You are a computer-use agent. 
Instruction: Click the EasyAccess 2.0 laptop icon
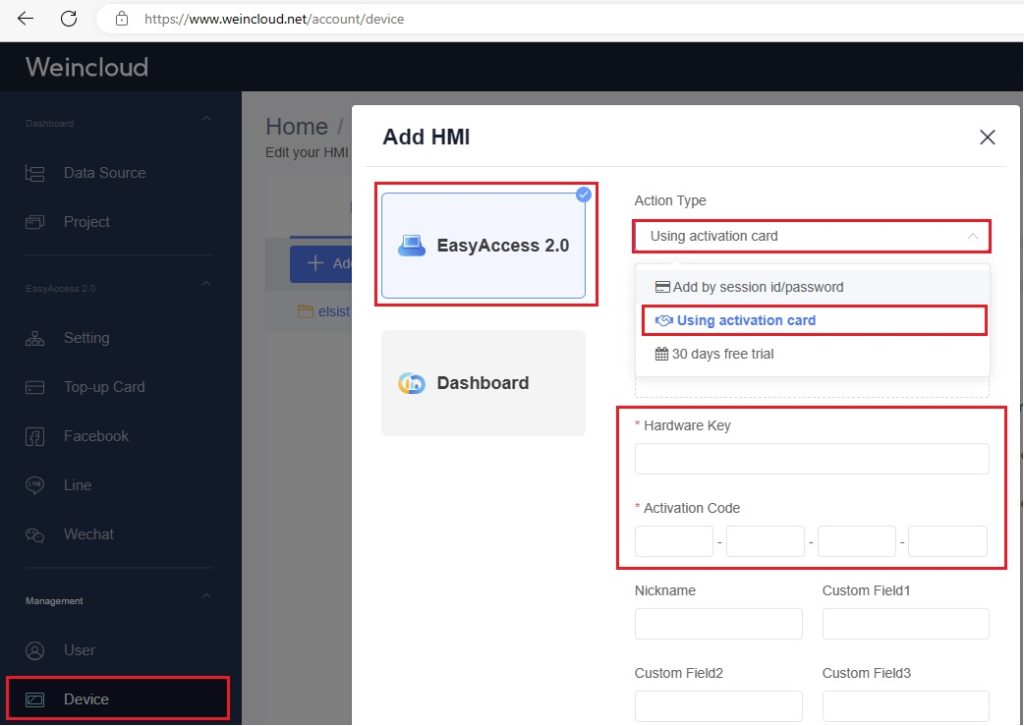(411, 245)
